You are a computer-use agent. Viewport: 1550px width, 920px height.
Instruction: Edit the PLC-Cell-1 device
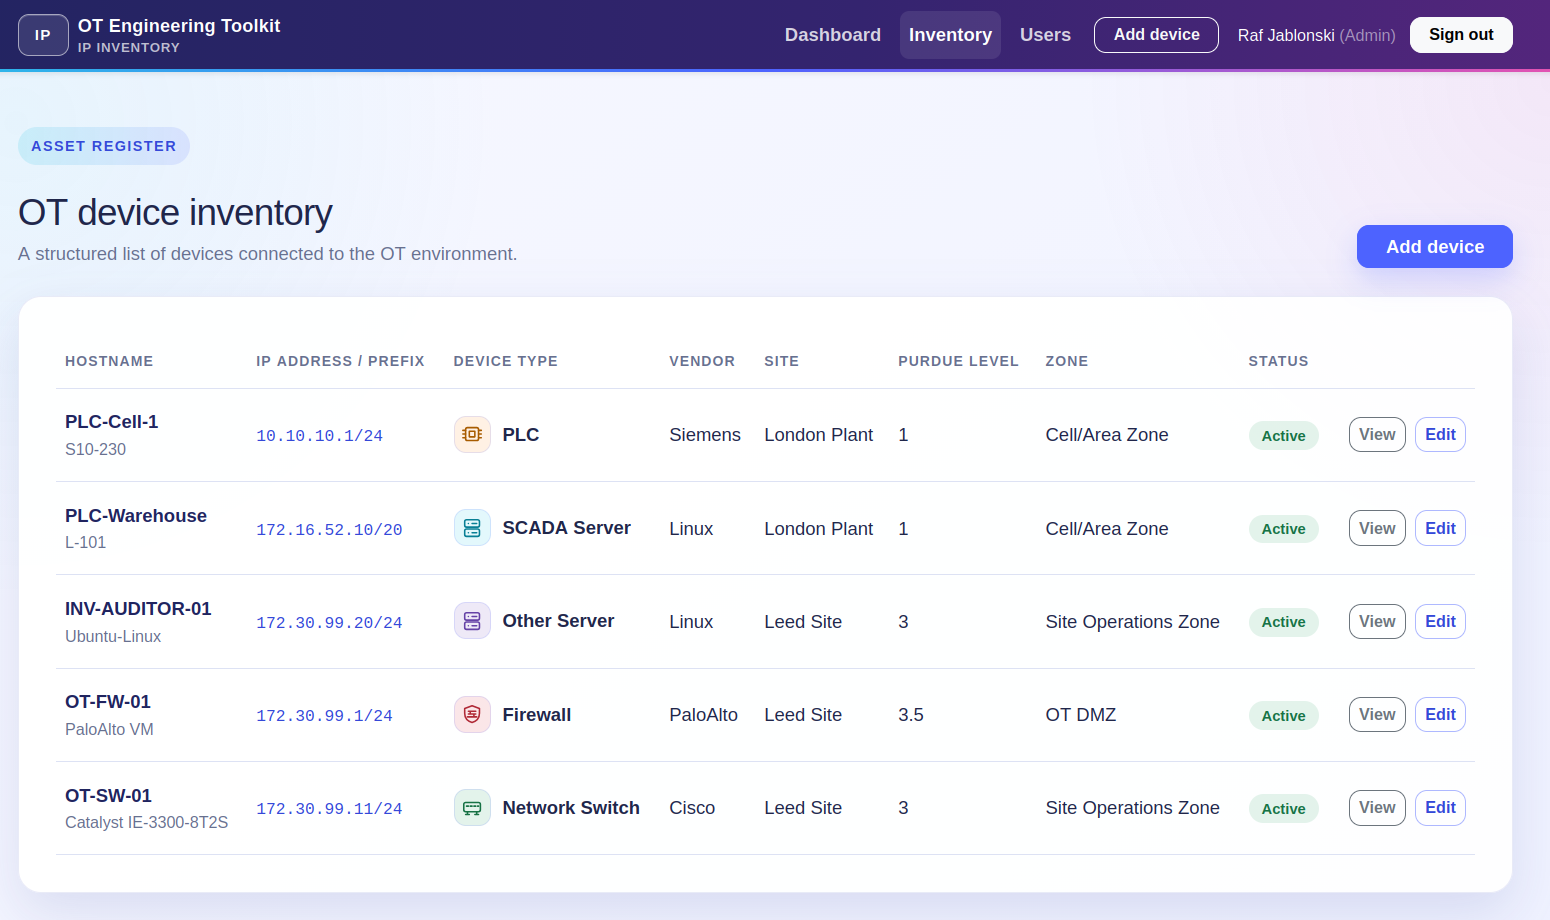(x=1440, y=435)
